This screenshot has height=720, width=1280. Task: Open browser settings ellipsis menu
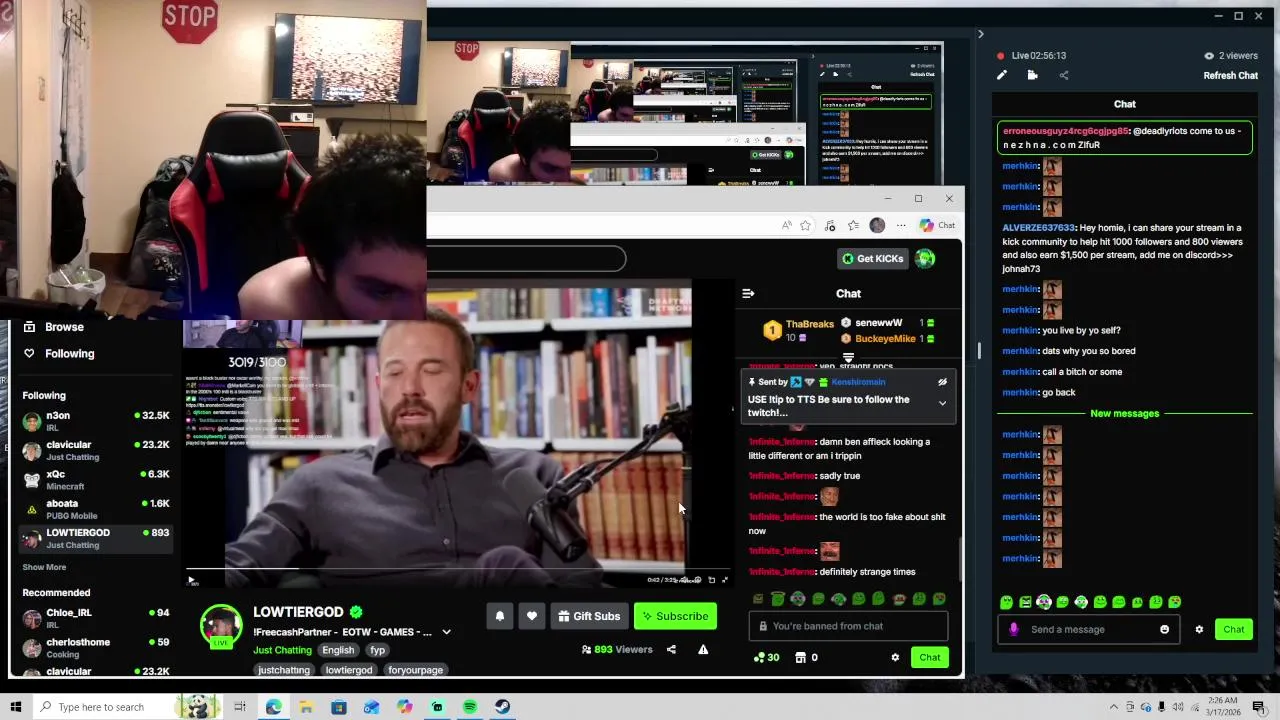[901, 225]
